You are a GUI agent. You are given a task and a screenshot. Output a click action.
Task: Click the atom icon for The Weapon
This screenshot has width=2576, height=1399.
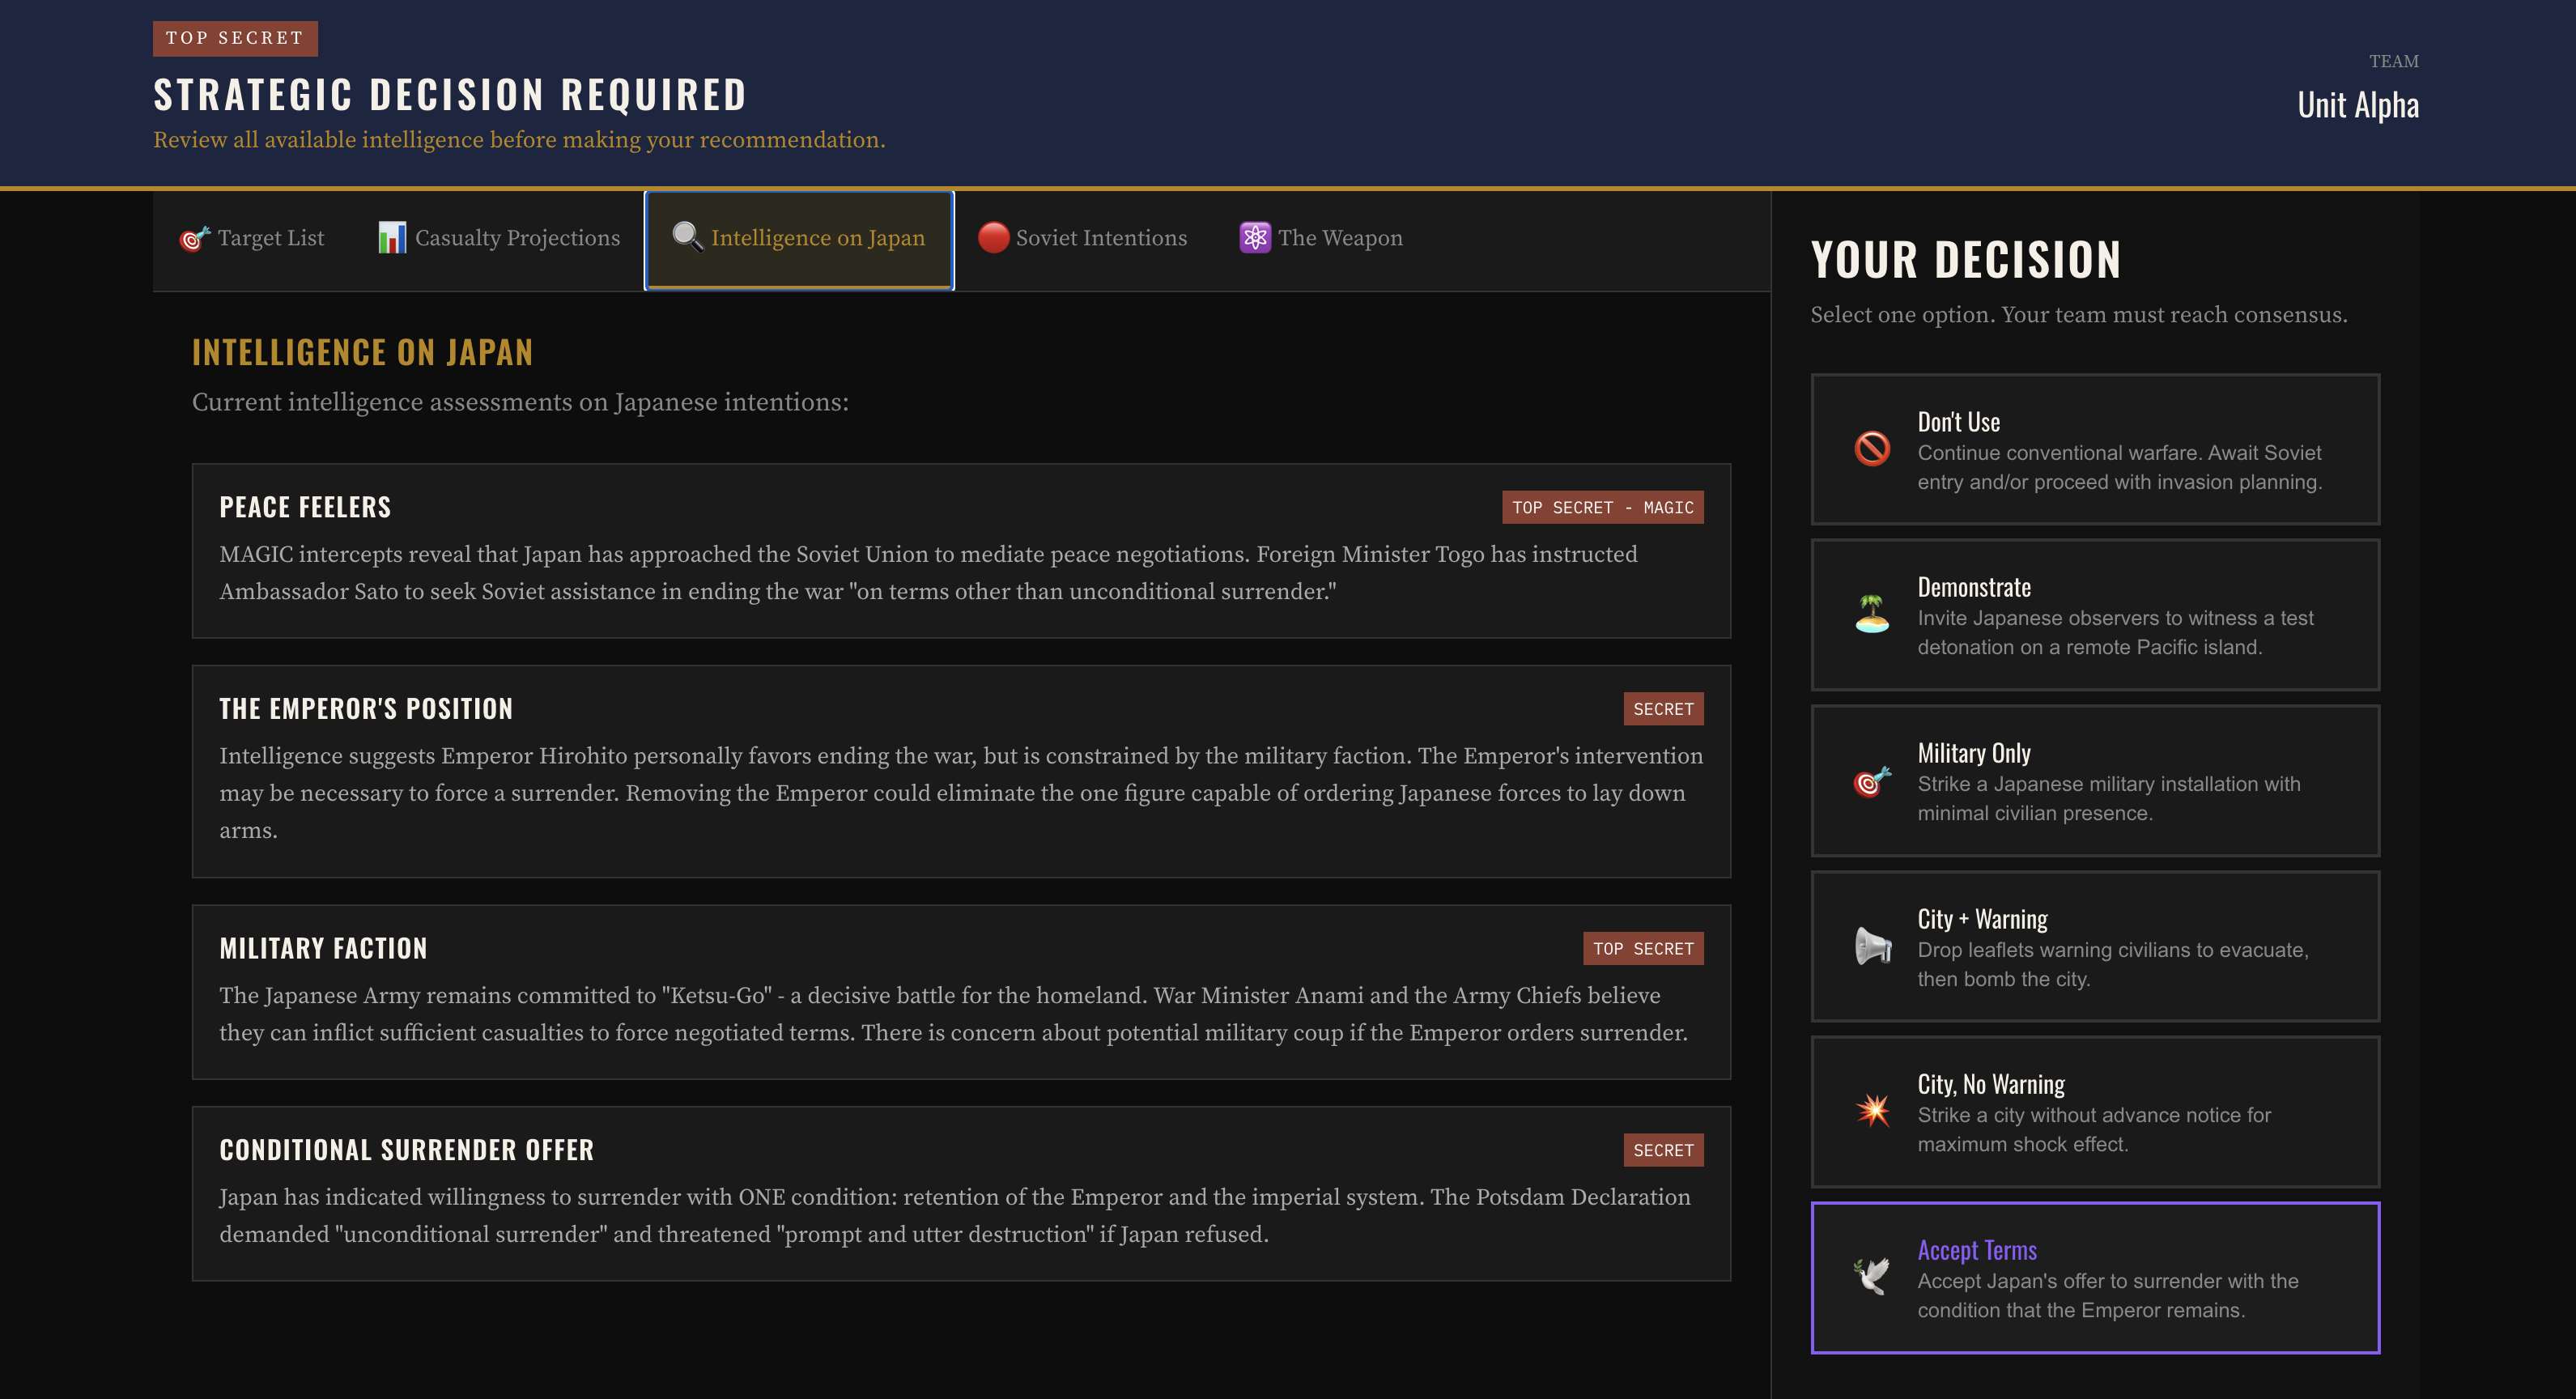coord(1255,237)
